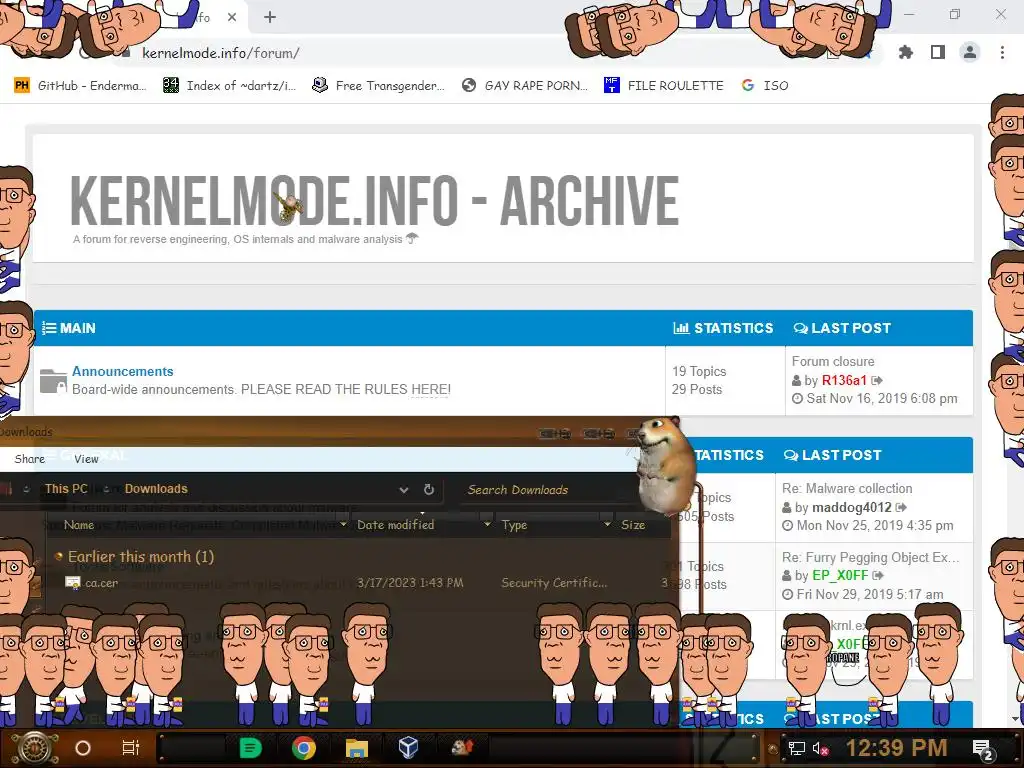Sort by Size column in Downloads

[633, 525]
